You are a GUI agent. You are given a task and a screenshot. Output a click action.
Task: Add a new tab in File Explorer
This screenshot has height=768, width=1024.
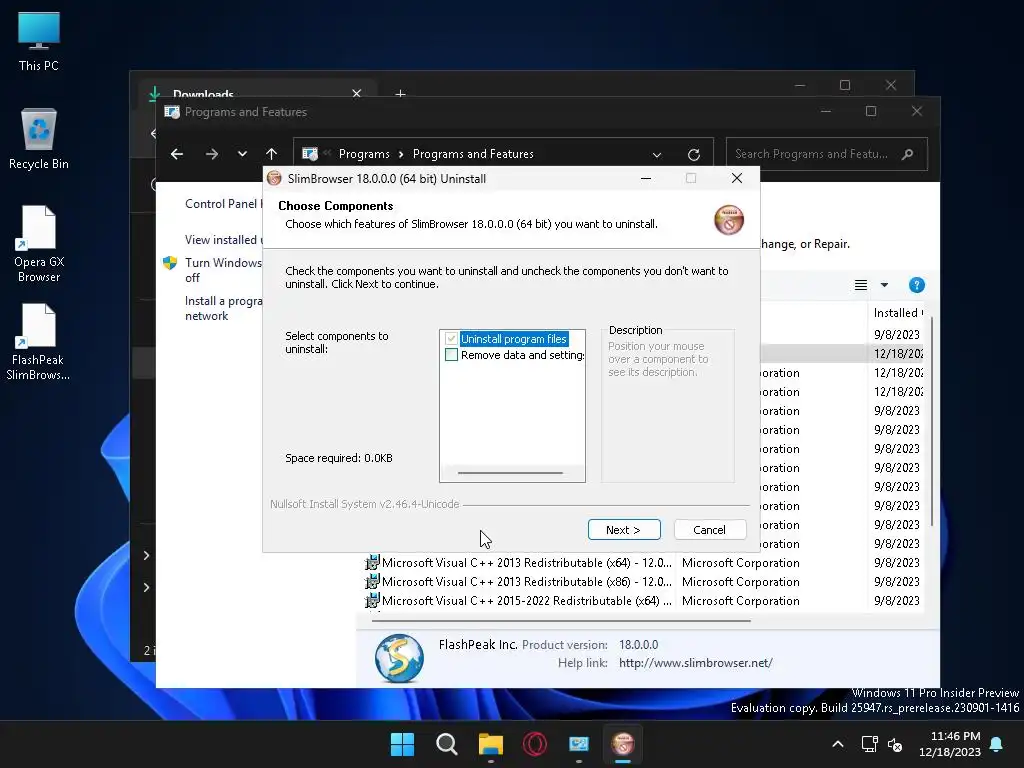[x=400, y=94]
